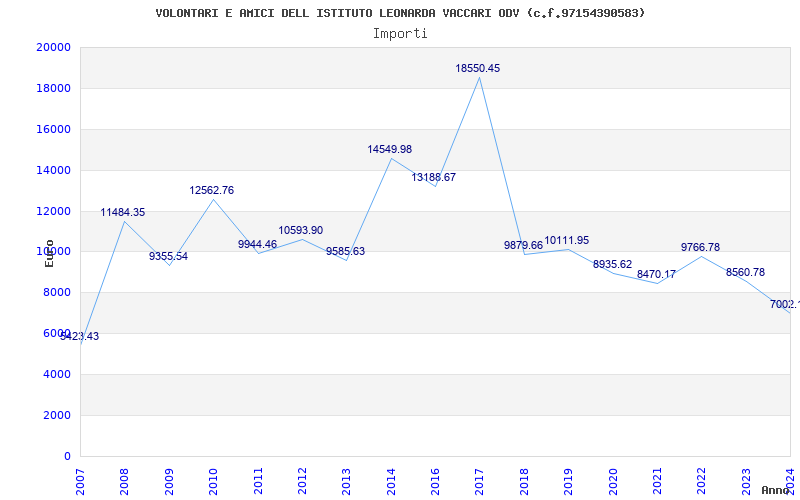Click the 8560.78 data label
Viewport: 800px width, 500px height.
click(745, 272)
